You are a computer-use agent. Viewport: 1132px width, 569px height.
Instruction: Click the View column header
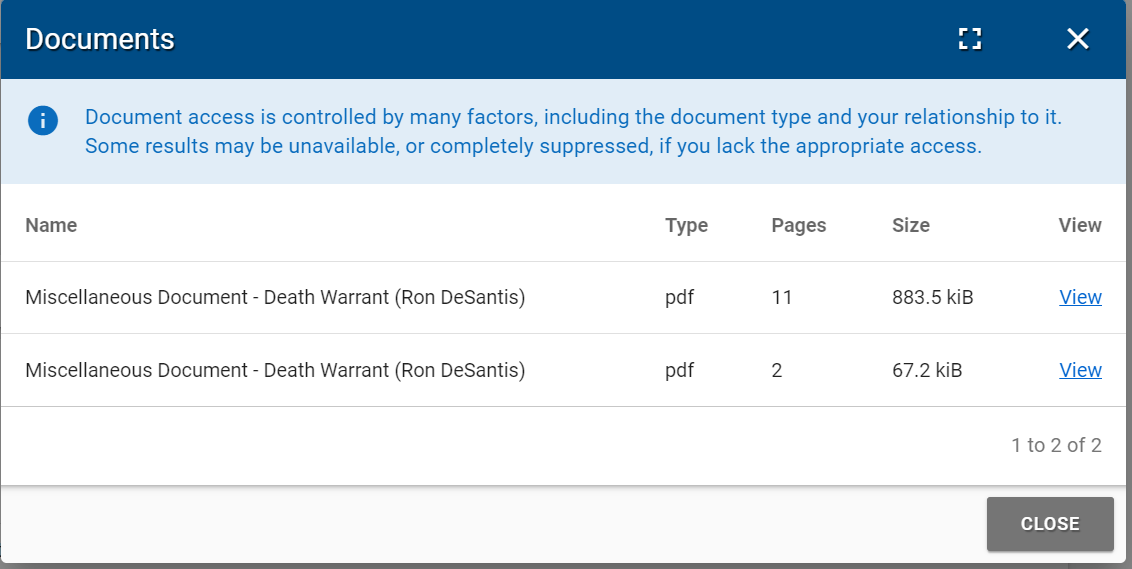1080,225
